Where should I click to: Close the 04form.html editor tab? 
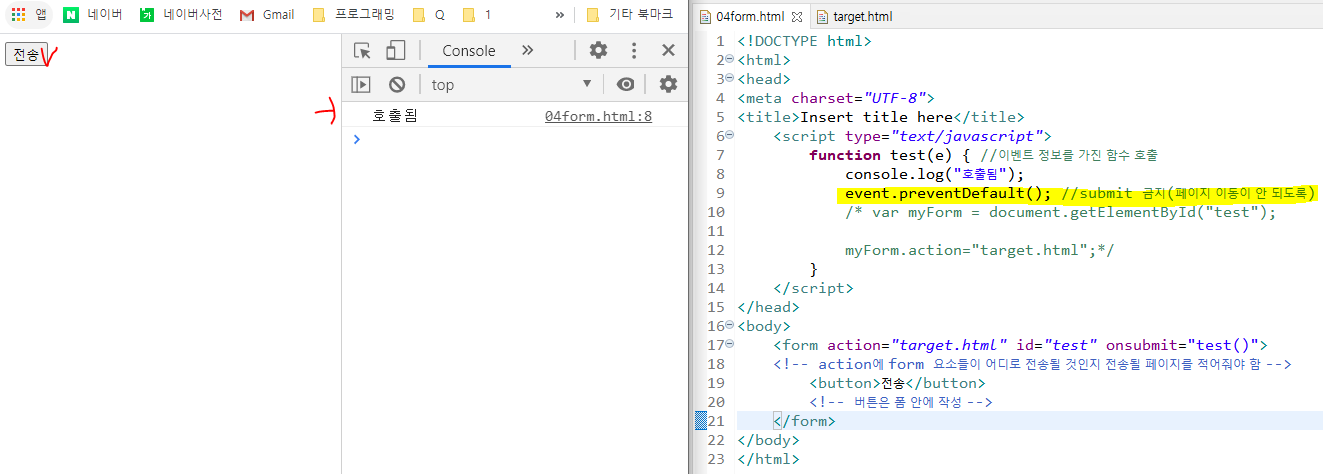(797, 17)
